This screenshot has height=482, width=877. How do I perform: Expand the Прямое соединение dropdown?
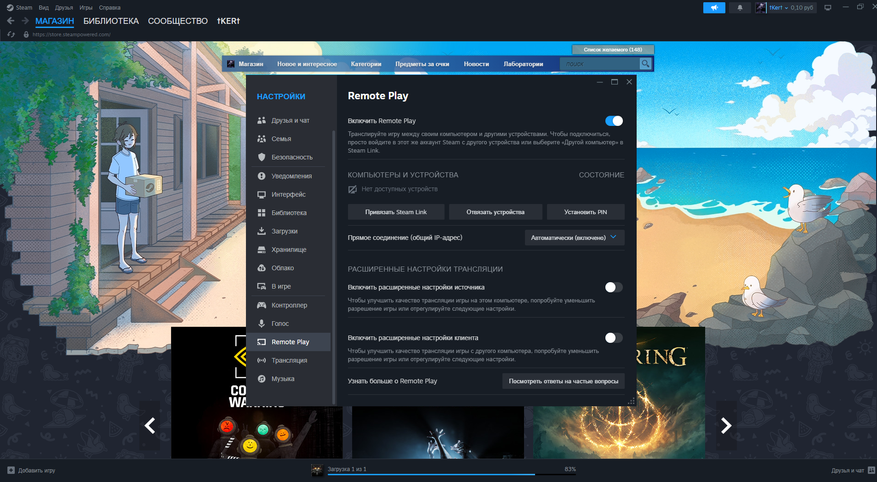(x=575, y=238)
